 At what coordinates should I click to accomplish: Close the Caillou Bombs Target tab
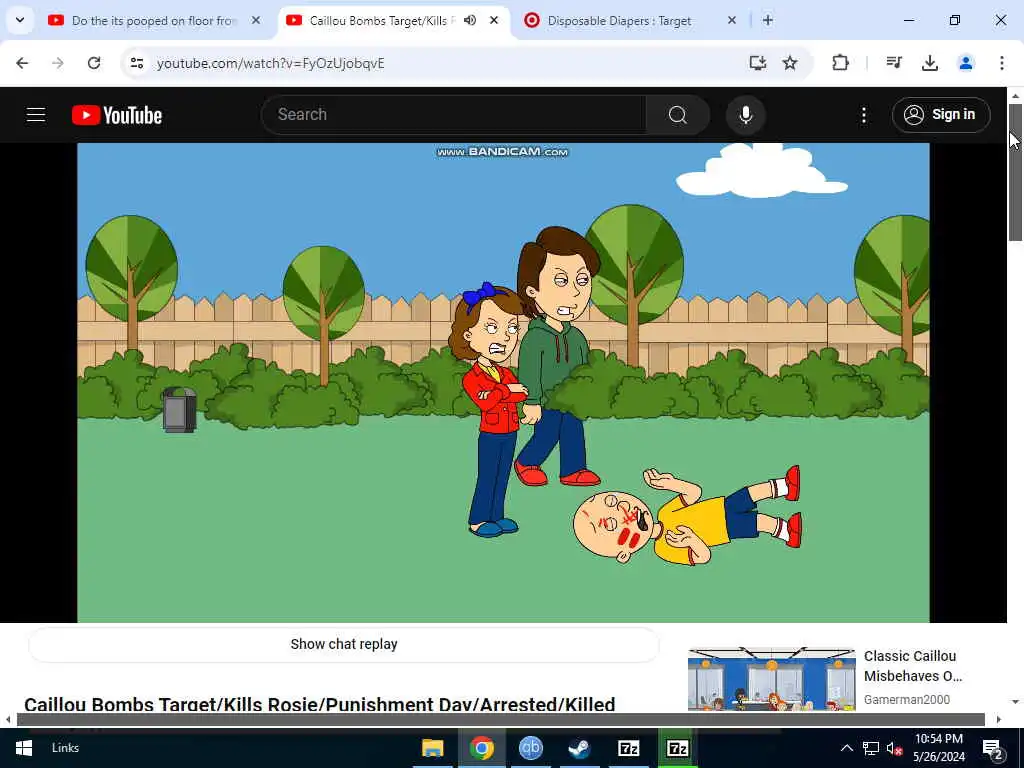tap(494, 20)
